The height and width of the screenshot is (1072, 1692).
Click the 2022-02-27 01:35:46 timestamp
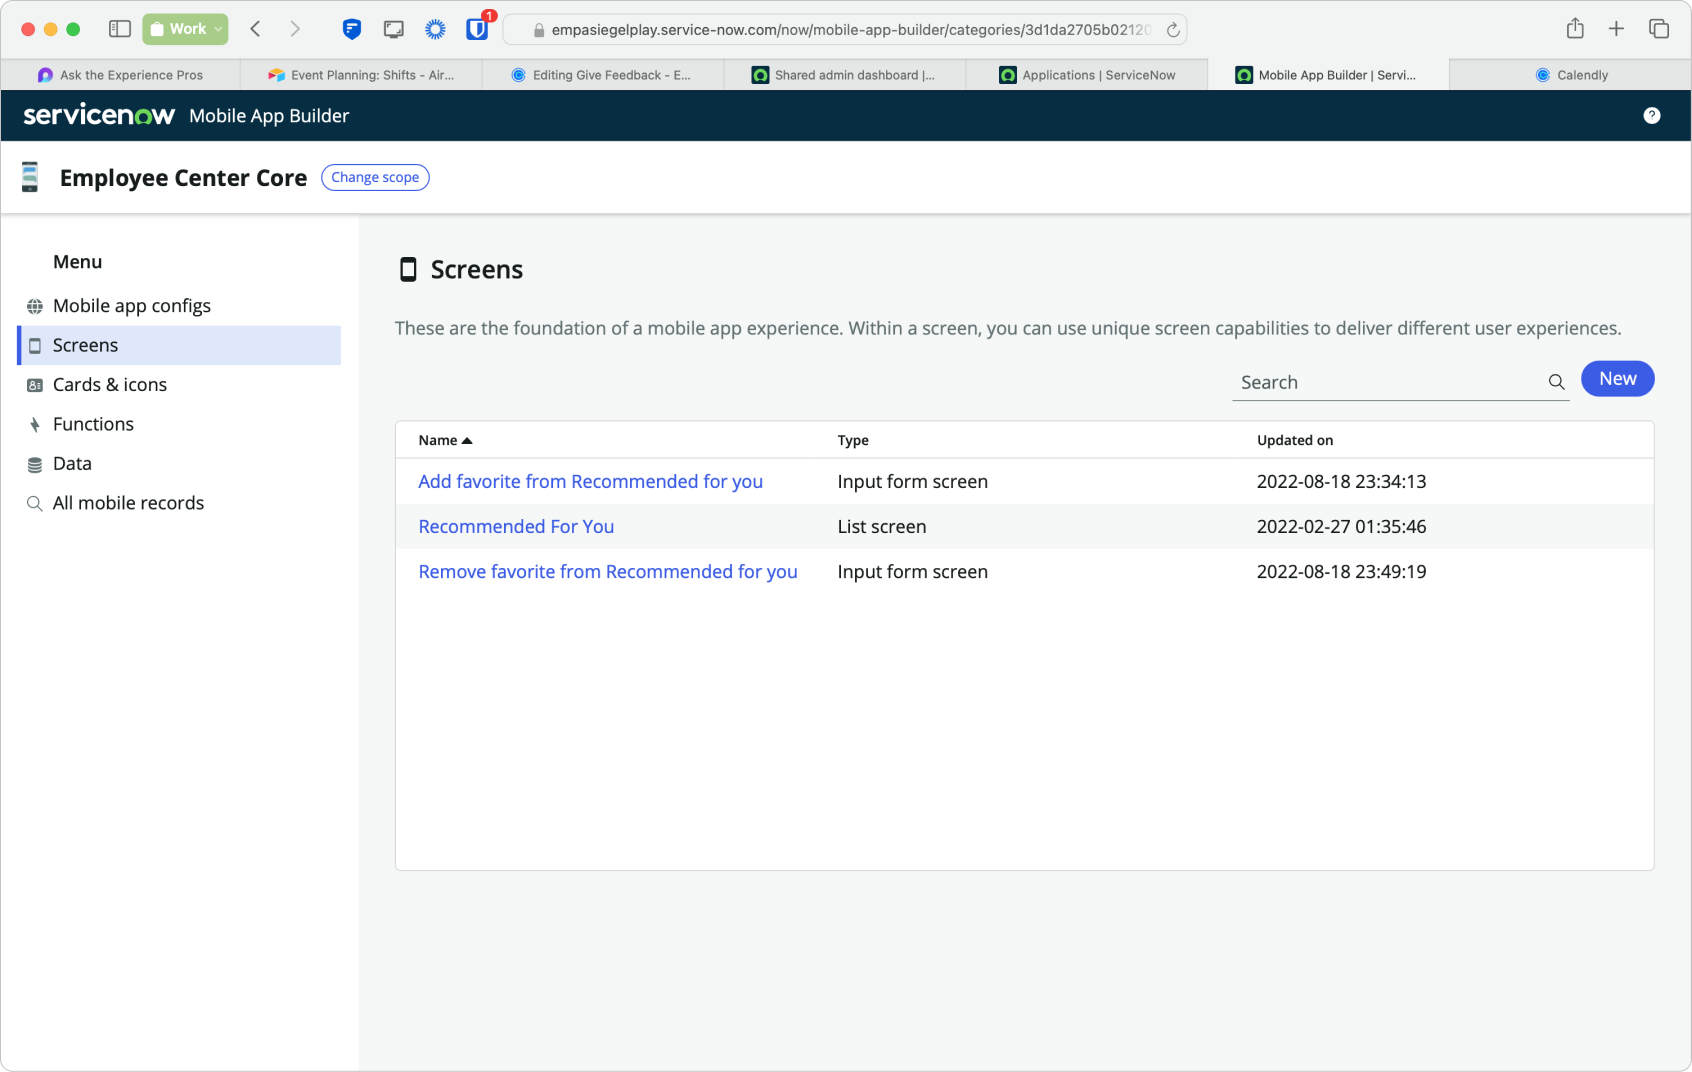(x=1341, y=527)
